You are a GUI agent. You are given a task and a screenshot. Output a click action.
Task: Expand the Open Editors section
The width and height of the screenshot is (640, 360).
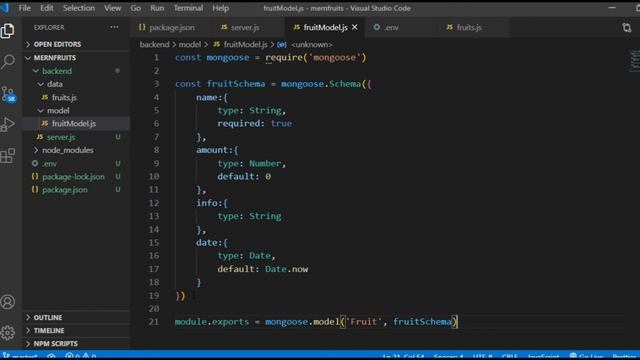(x=57, y=44)
